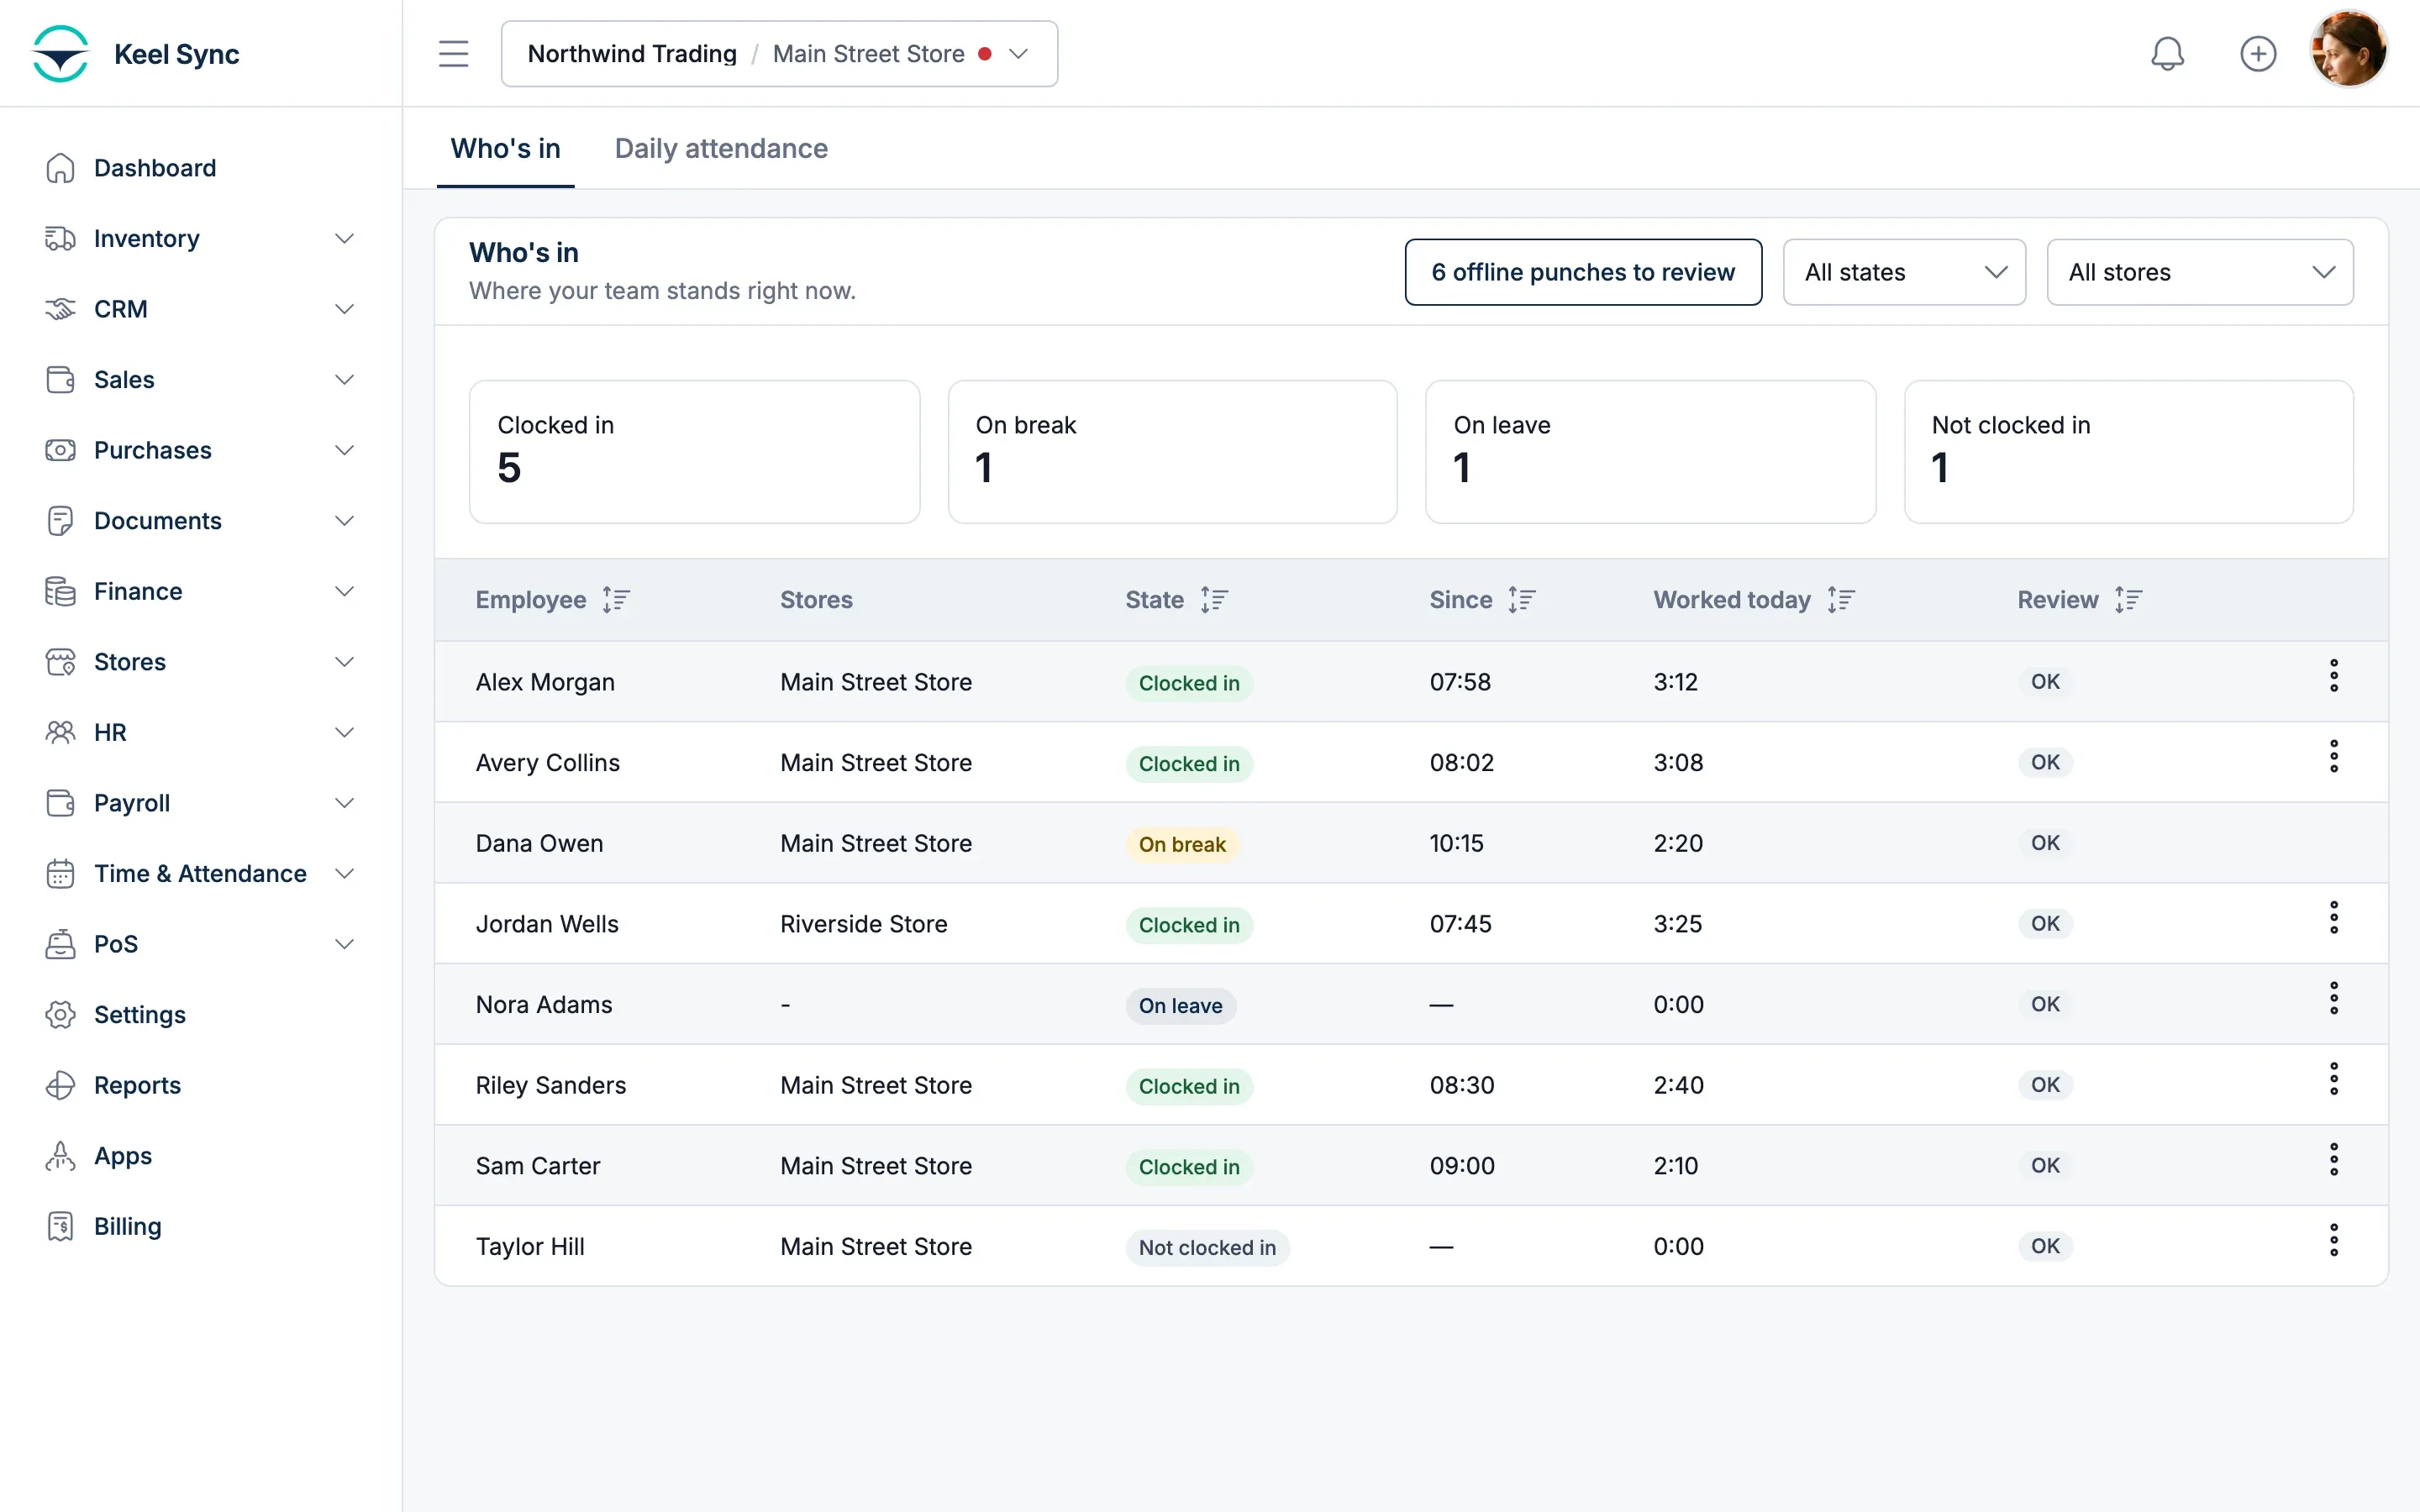Sort by Worked today column icon
This screenshot has height=1512, width=2420.
(1841, 600)
